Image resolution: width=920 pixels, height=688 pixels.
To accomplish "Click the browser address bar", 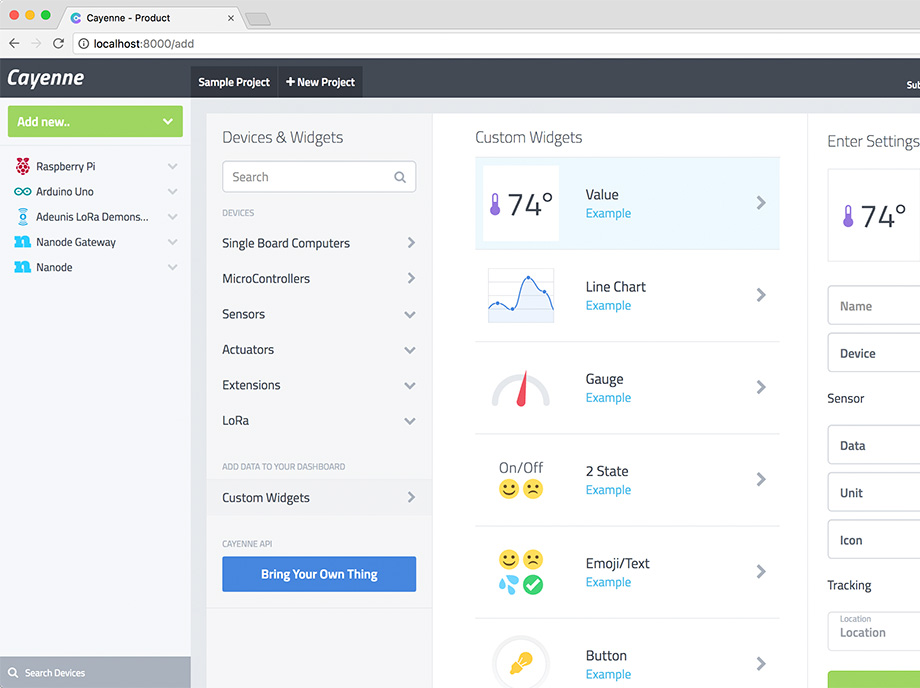I will click(496, 43).
